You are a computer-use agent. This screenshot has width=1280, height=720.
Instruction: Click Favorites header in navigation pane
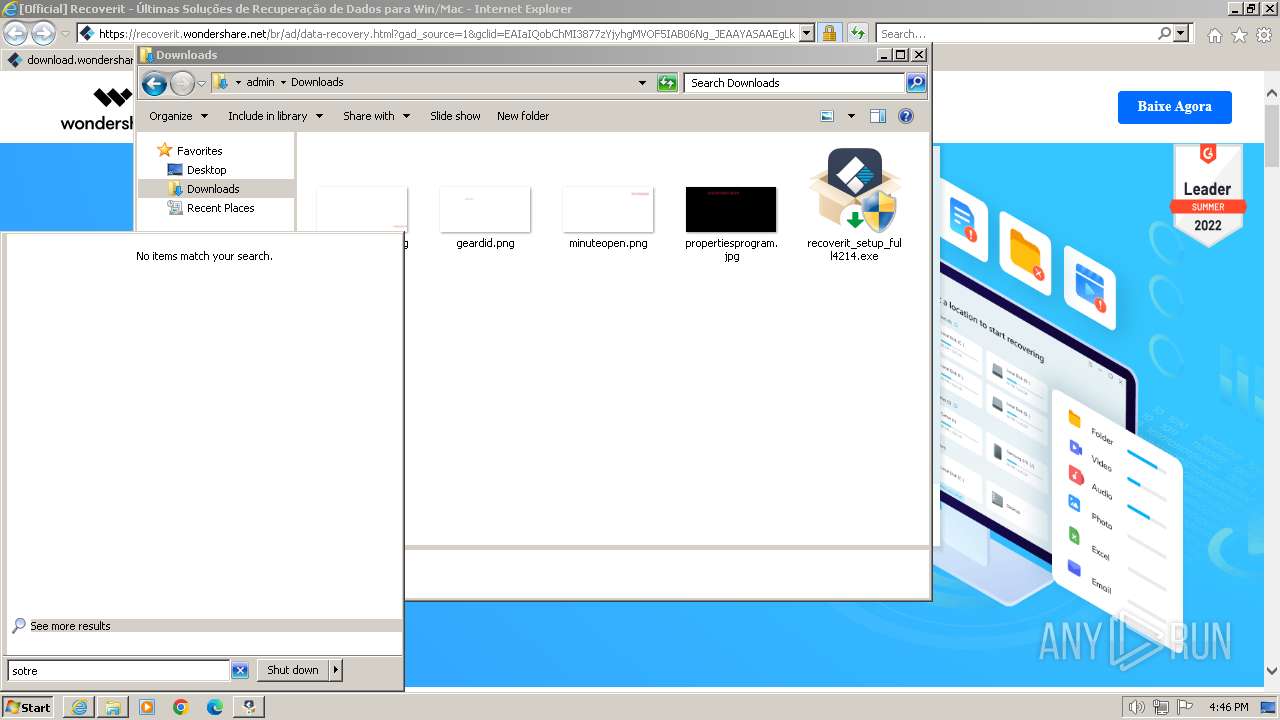[x=199, y=151]
